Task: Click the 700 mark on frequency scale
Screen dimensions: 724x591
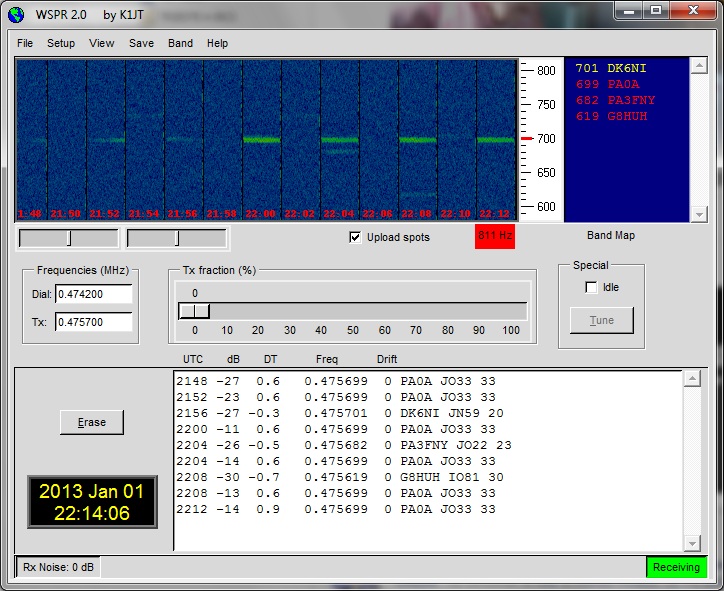Action: click(546, 139)
